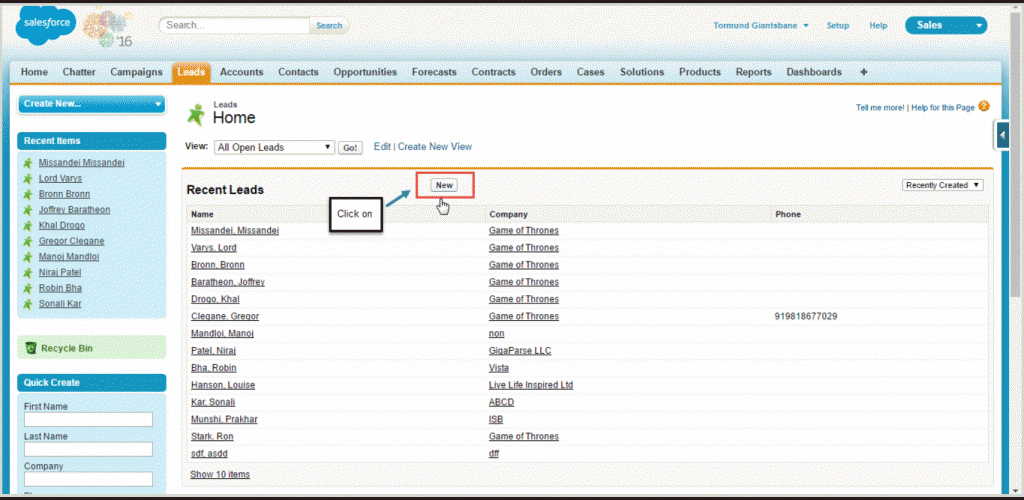
Task: Click the Edit view link
Action: tap(382, 147)
